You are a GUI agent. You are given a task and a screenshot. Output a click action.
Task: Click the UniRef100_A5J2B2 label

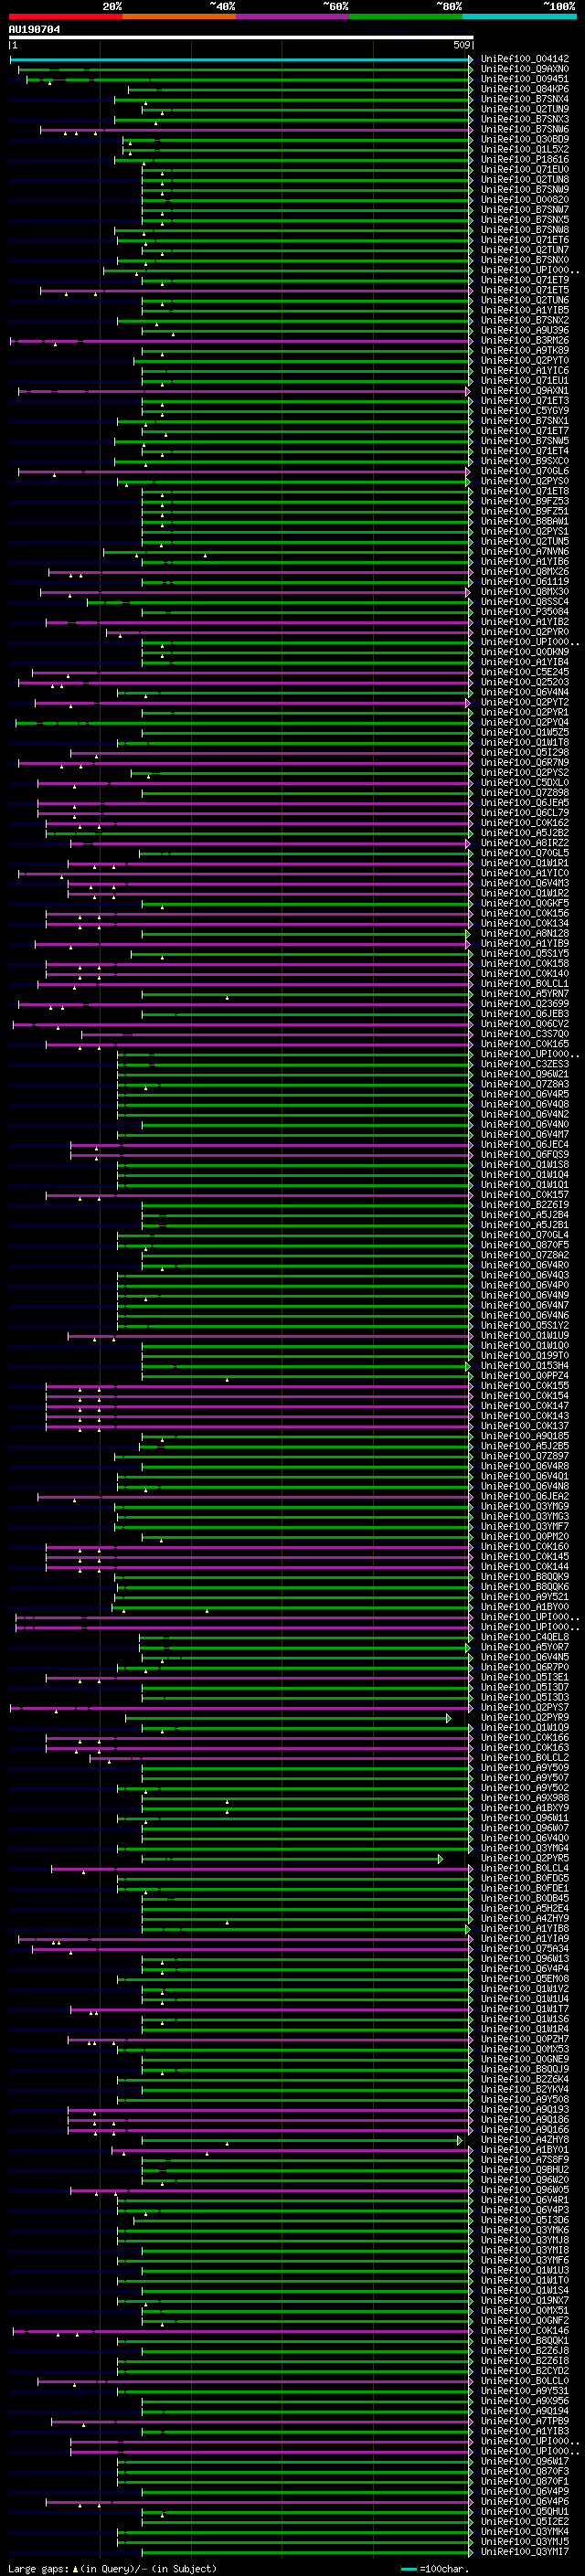[525, 832]
